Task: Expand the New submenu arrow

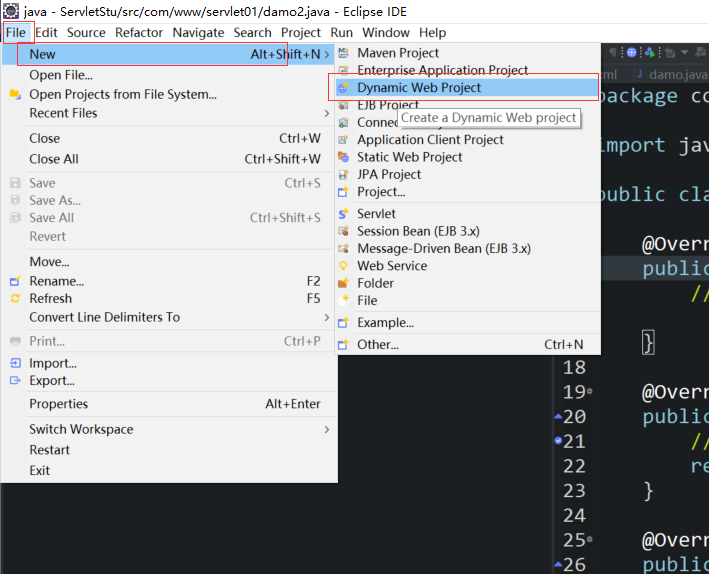Action: click(326, 54)
